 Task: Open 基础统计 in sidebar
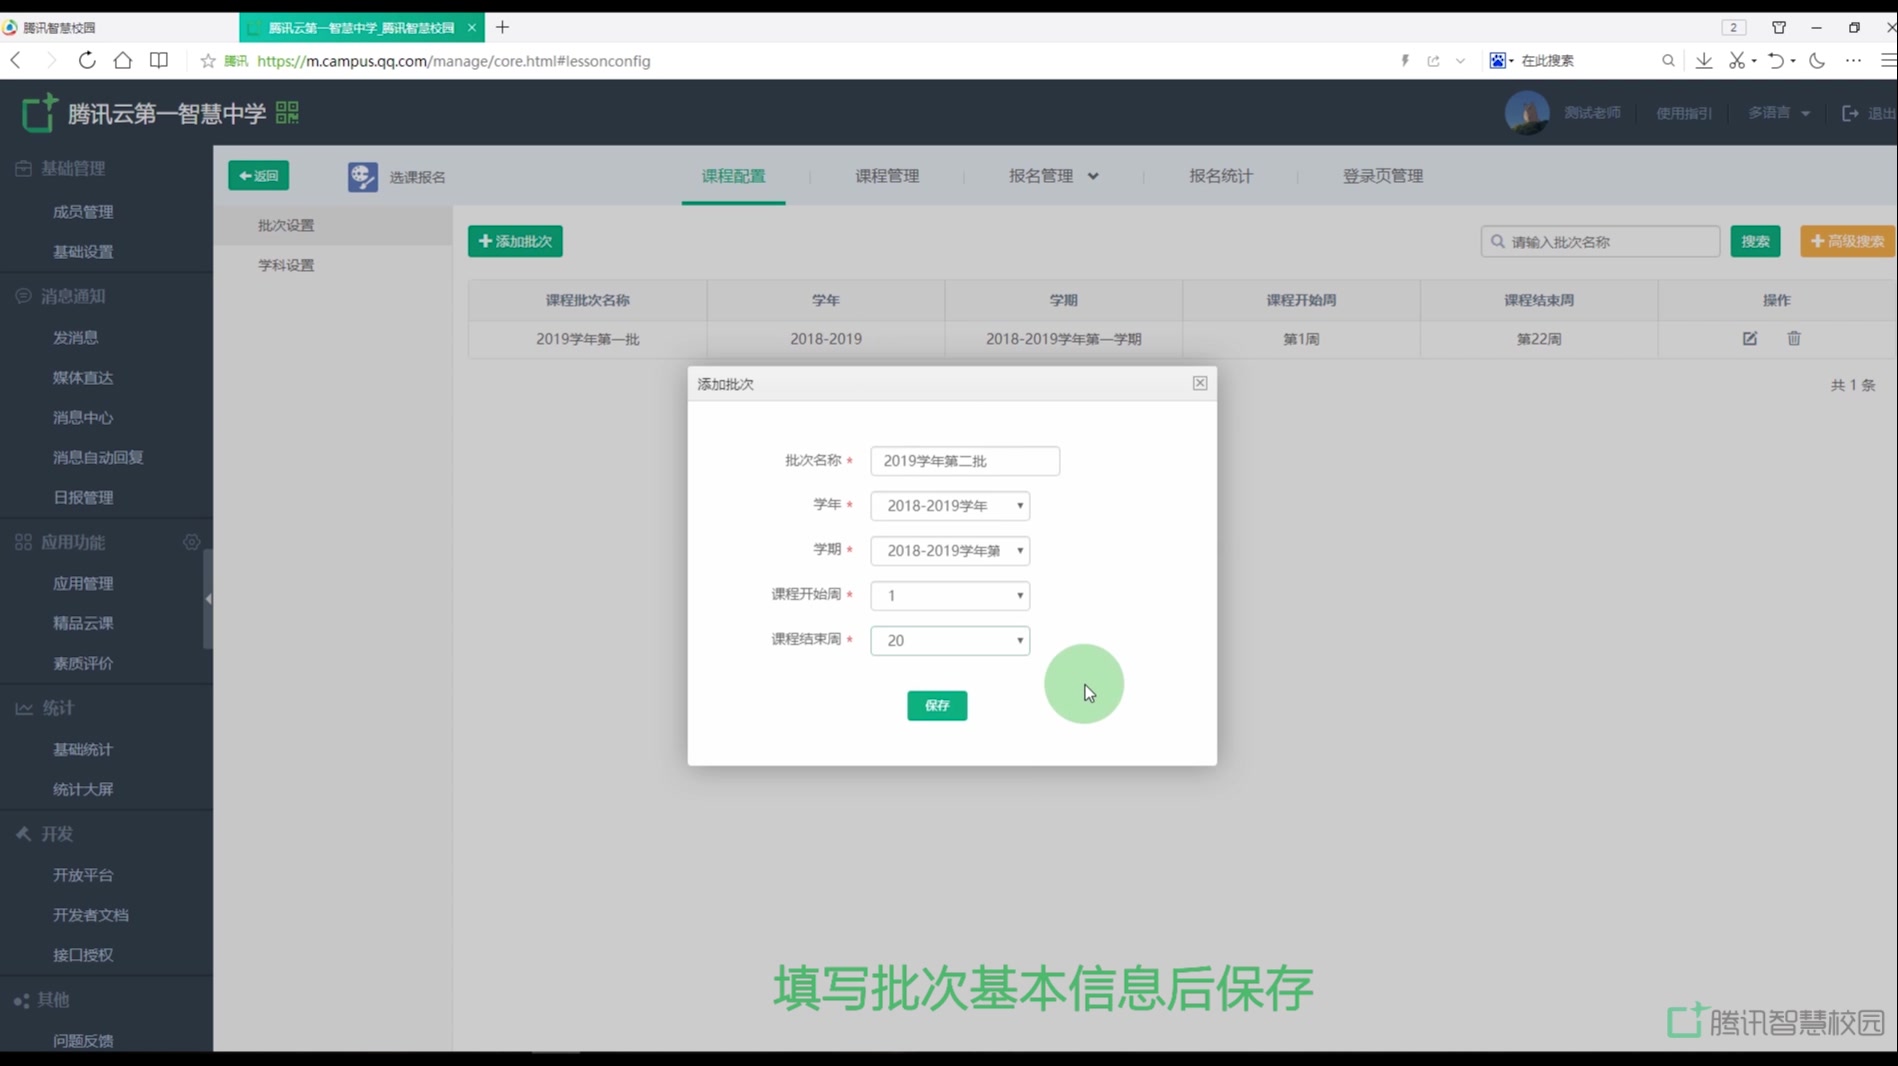83,750
